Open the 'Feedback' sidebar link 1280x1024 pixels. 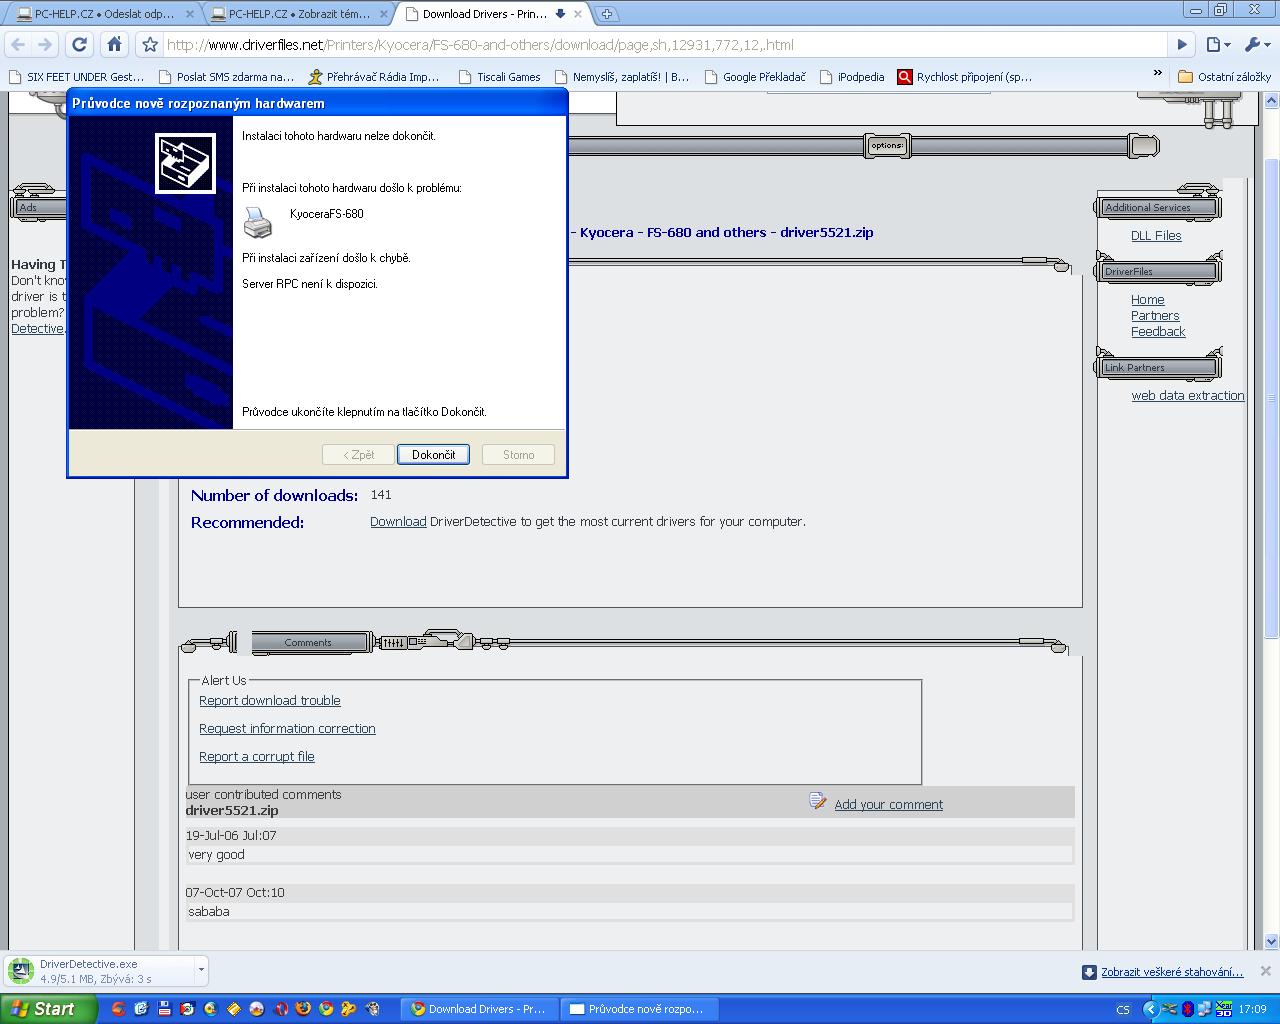pos(1158,332)
